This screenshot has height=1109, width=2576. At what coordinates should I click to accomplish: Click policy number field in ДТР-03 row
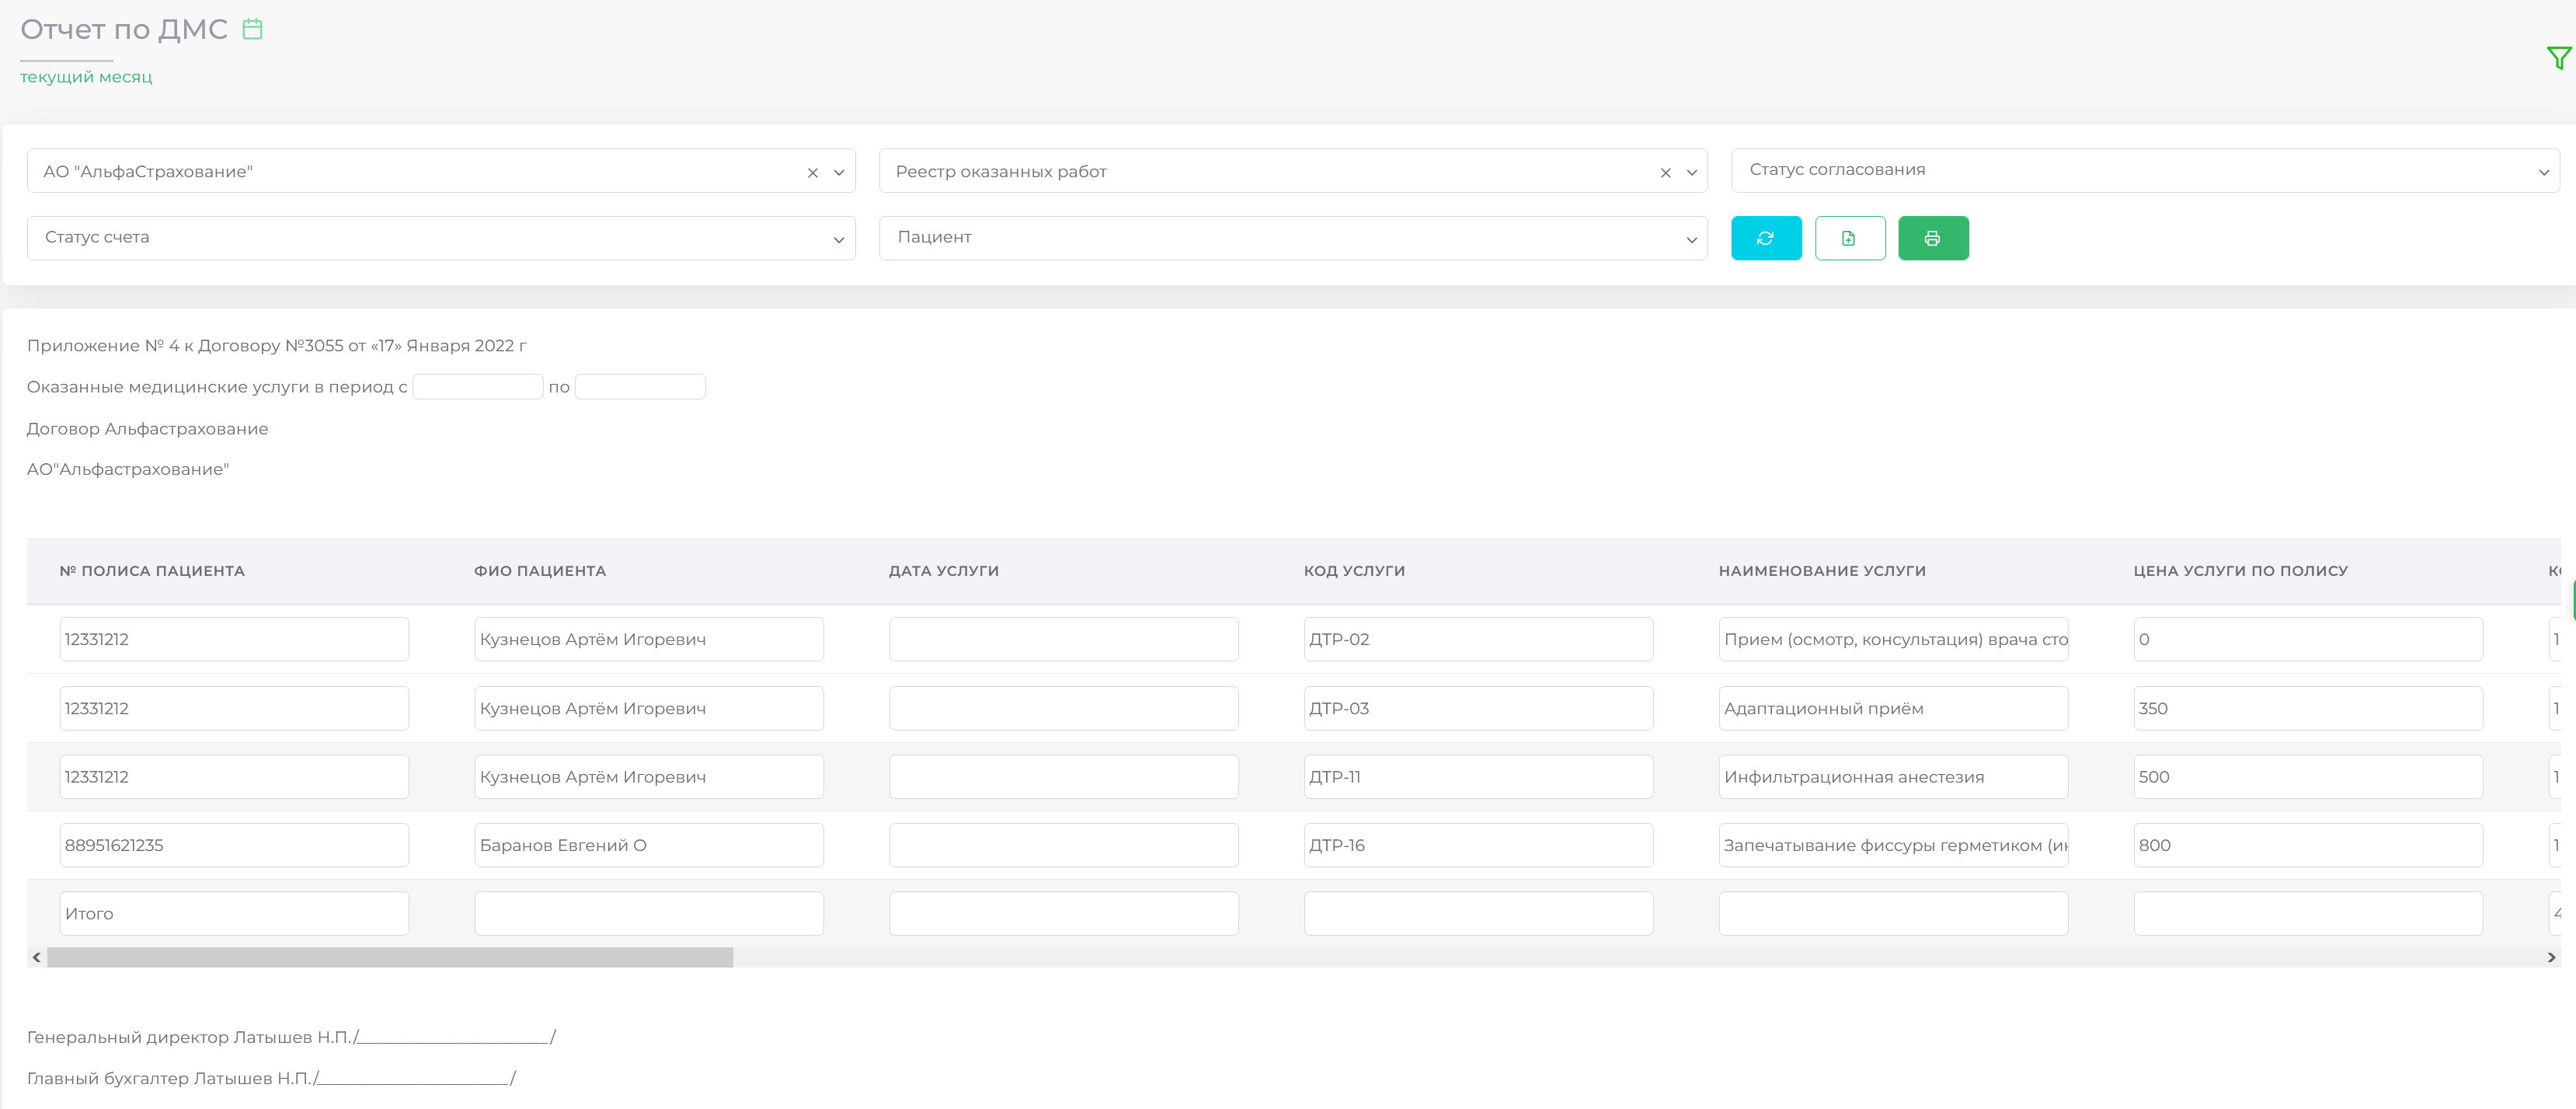coord(234,708)
